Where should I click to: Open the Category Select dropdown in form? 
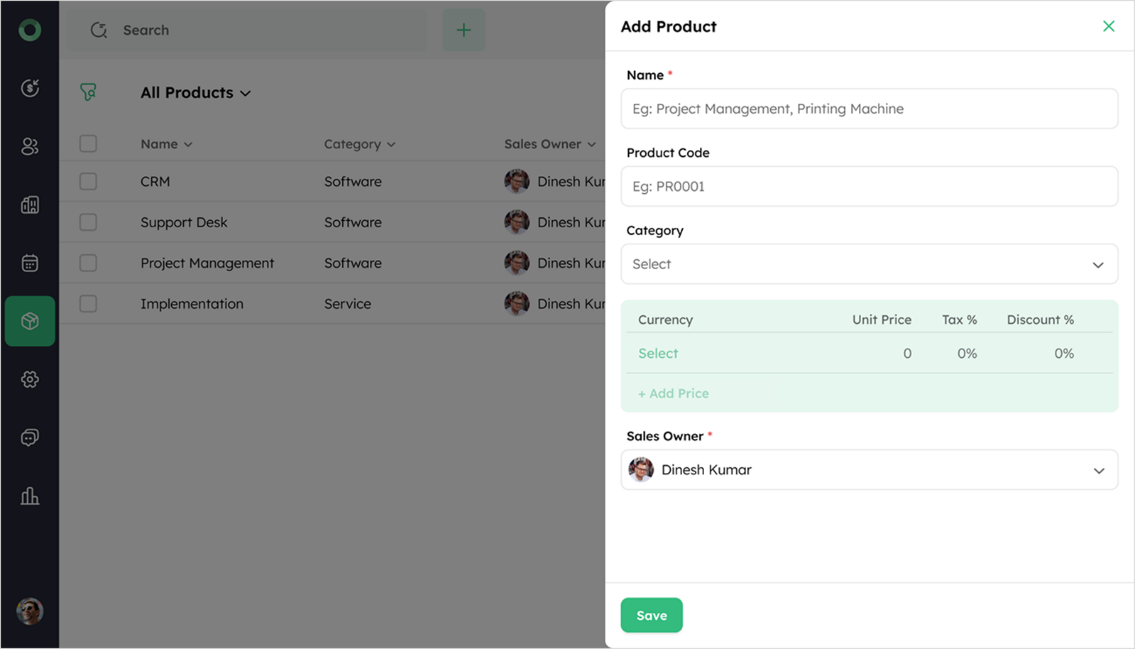click(x=869, y=264)
